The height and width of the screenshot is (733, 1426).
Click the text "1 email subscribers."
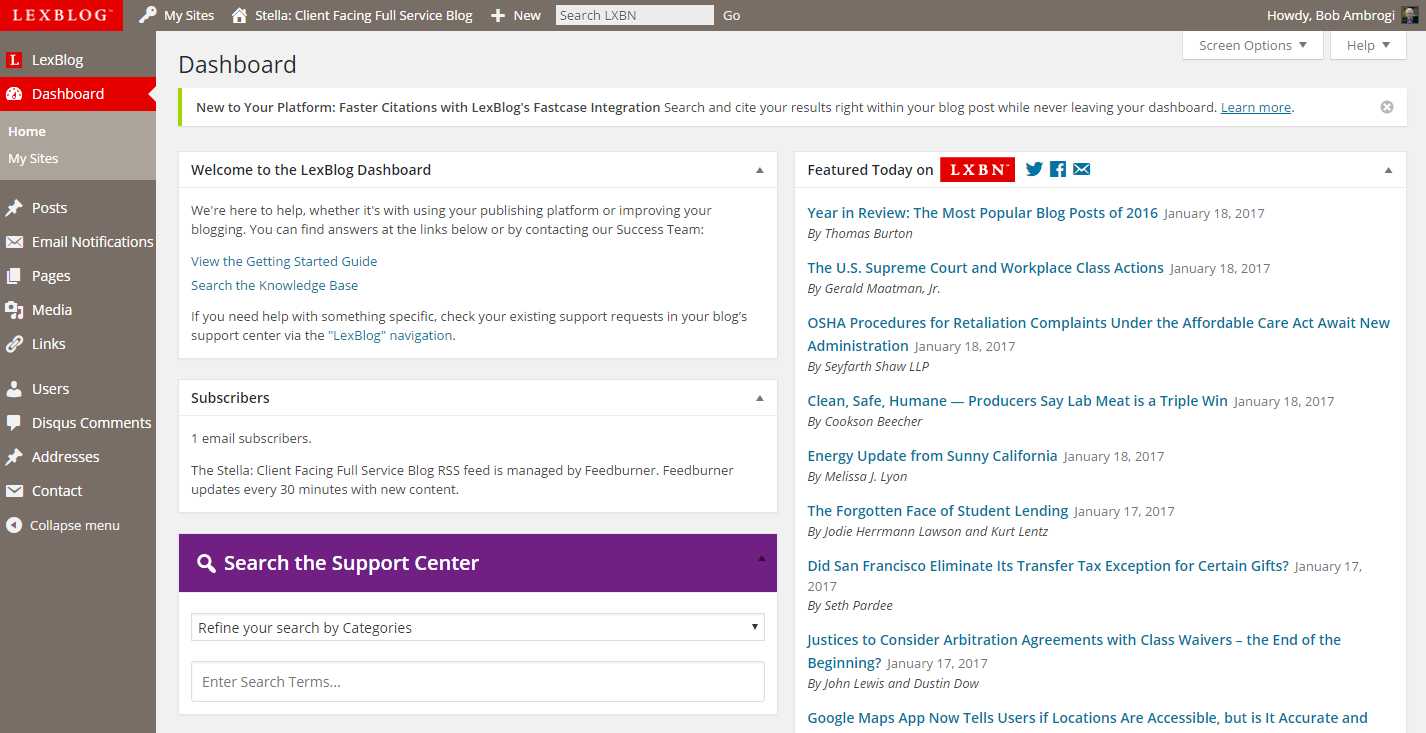click(251, 438)
